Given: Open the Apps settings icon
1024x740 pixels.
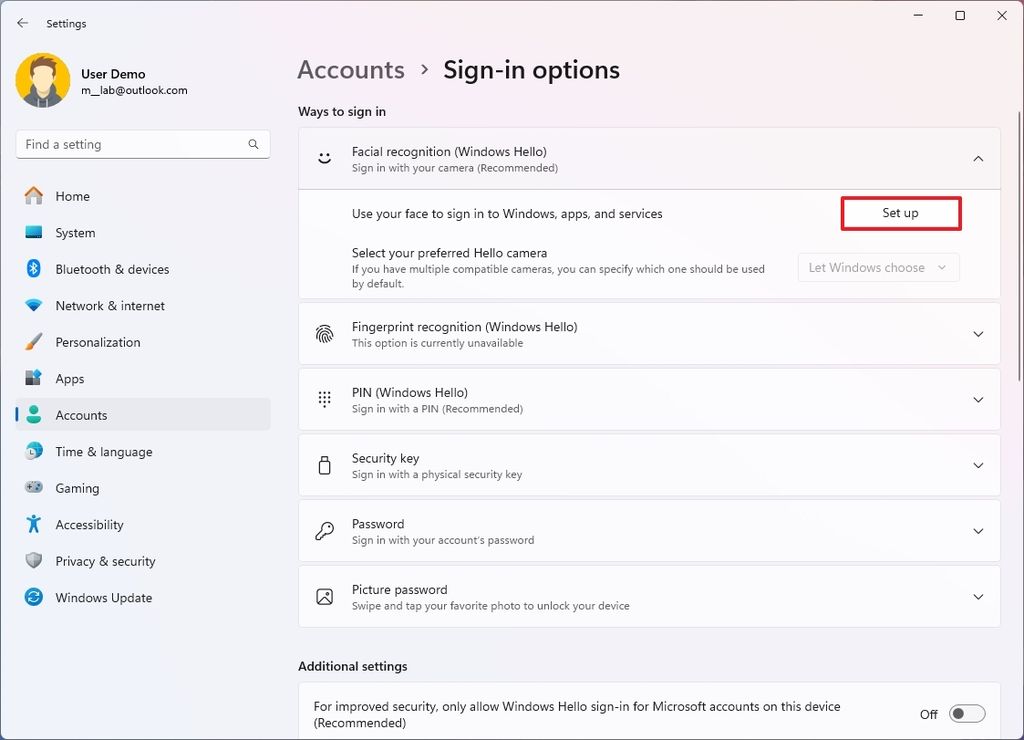Looking at the screenshot, I should [x=33, y=378].
